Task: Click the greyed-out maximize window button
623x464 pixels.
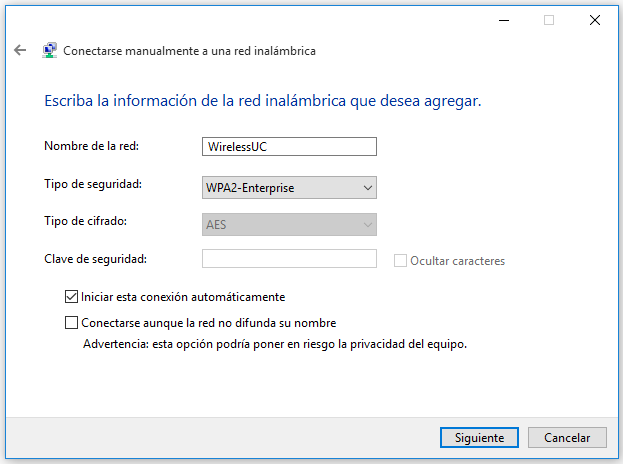Action: click(x=549, y=19)
